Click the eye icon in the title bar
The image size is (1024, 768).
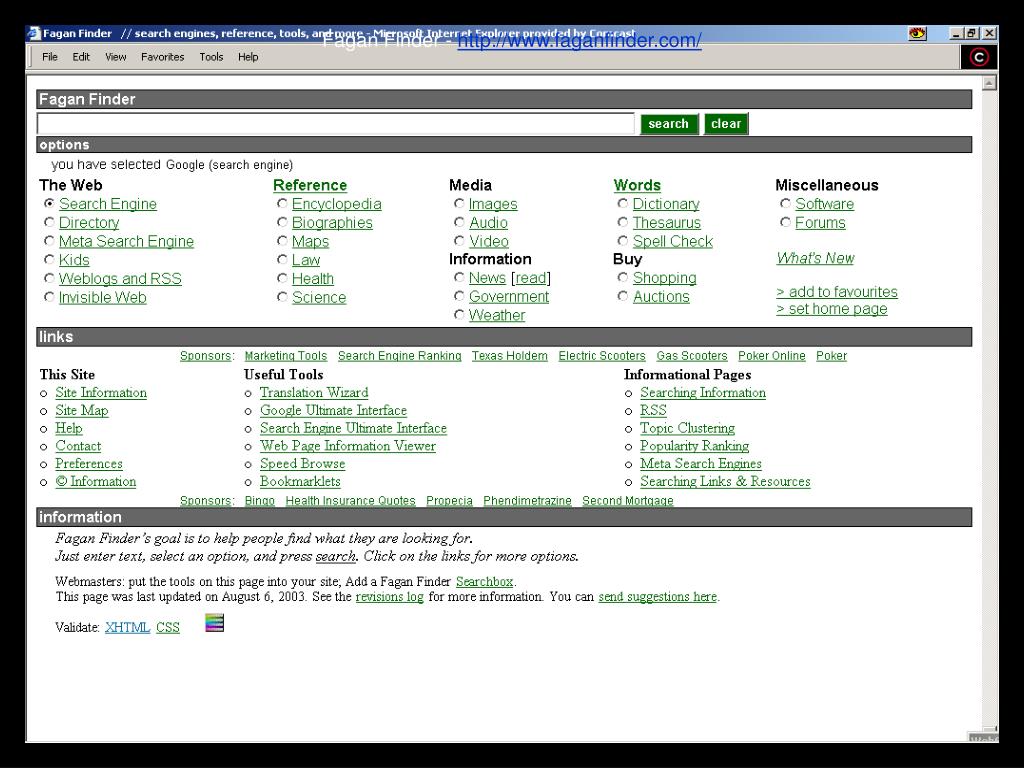click(918, 33)
